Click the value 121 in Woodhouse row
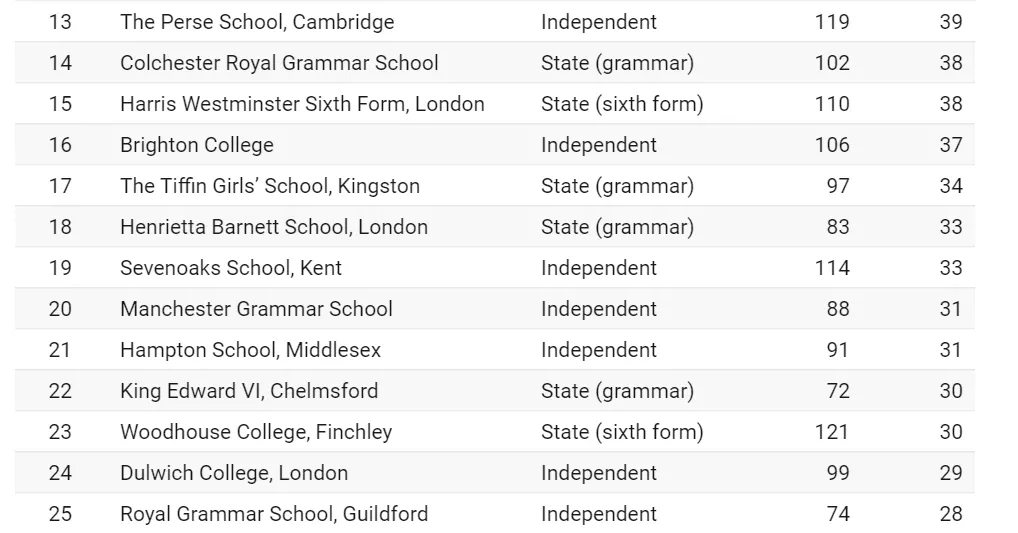 832,432
